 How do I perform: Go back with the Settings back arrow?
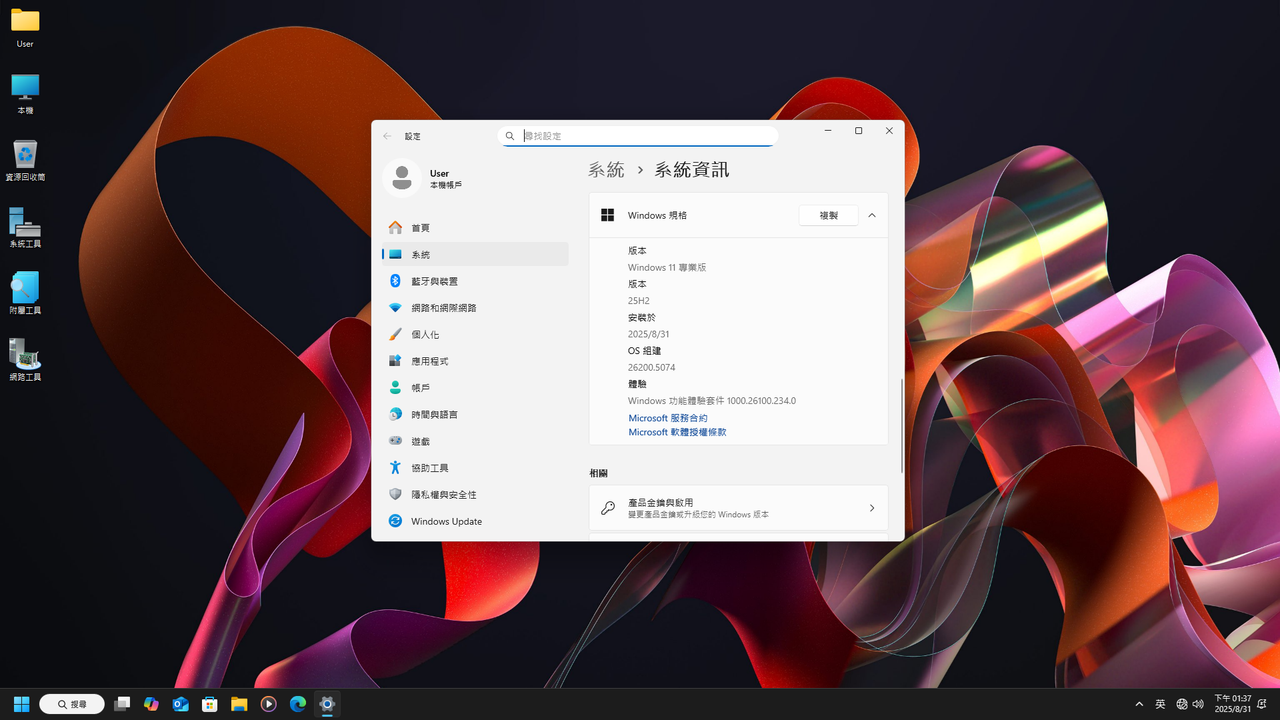click(388, 136)
